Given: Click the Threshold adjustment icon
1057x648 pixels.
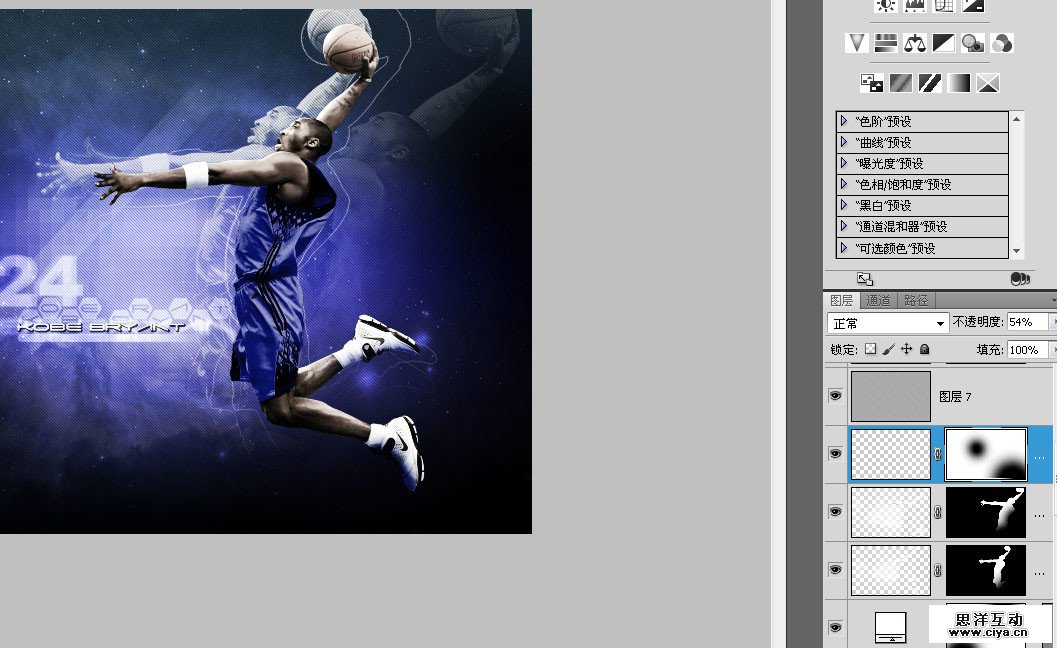Looking at the screenshot, I should tap(928, 83).
